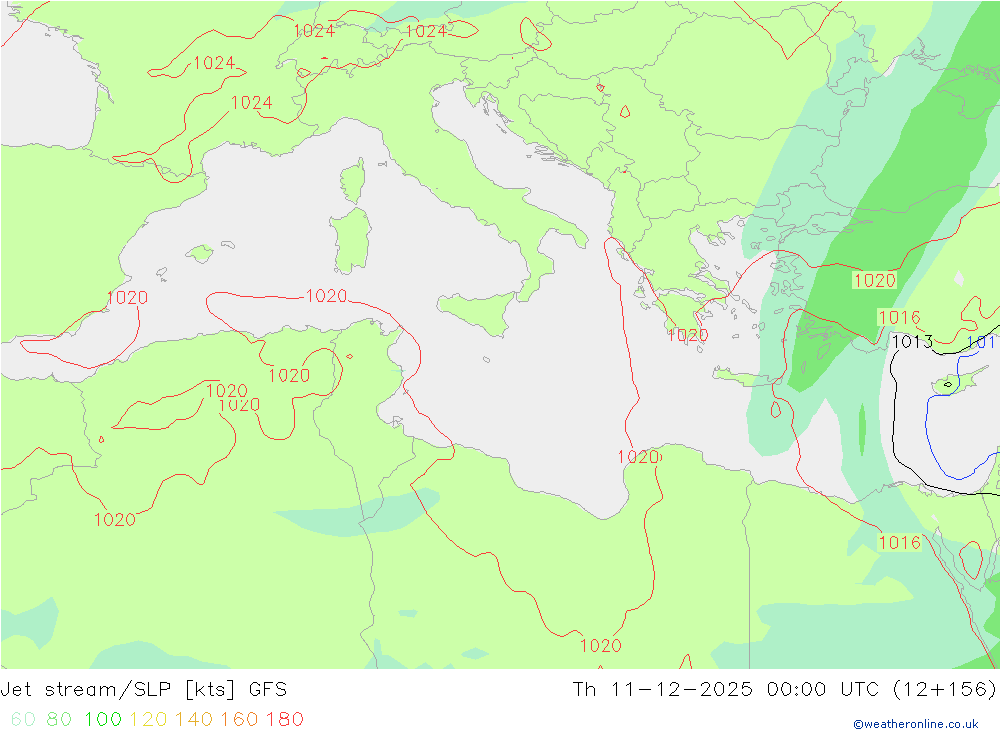Click the 1020 label on the Libyan coast
The width and height of the screenshot is (1000, 733).
click(x=638, y=457)
